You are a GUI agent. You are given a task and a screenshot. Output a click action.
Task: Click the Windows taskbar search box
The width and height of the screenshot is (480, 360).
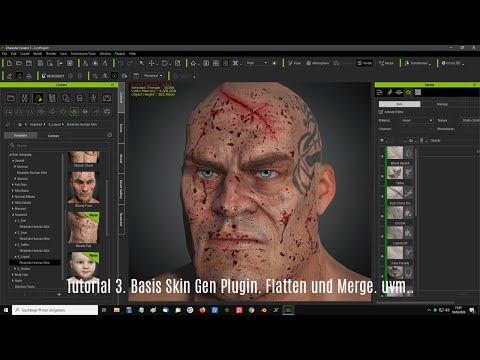tap(55, 310)
